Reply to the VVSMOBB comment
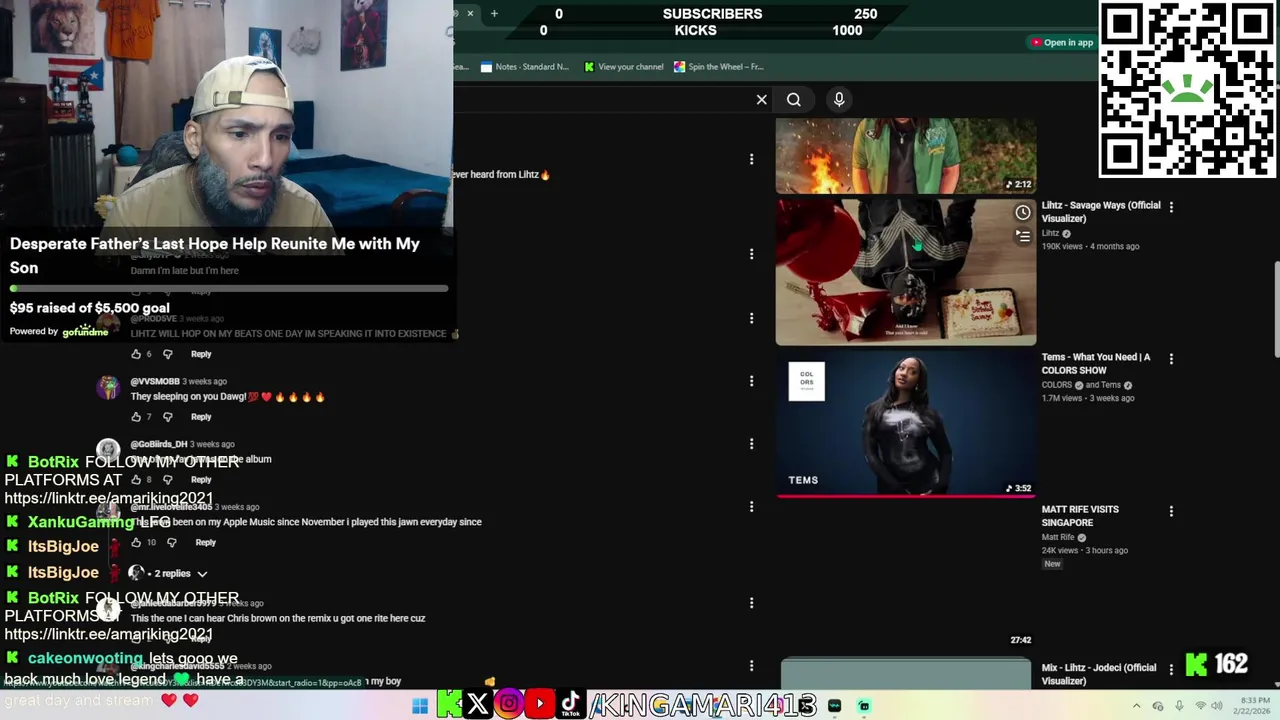 tap(201, 417)
